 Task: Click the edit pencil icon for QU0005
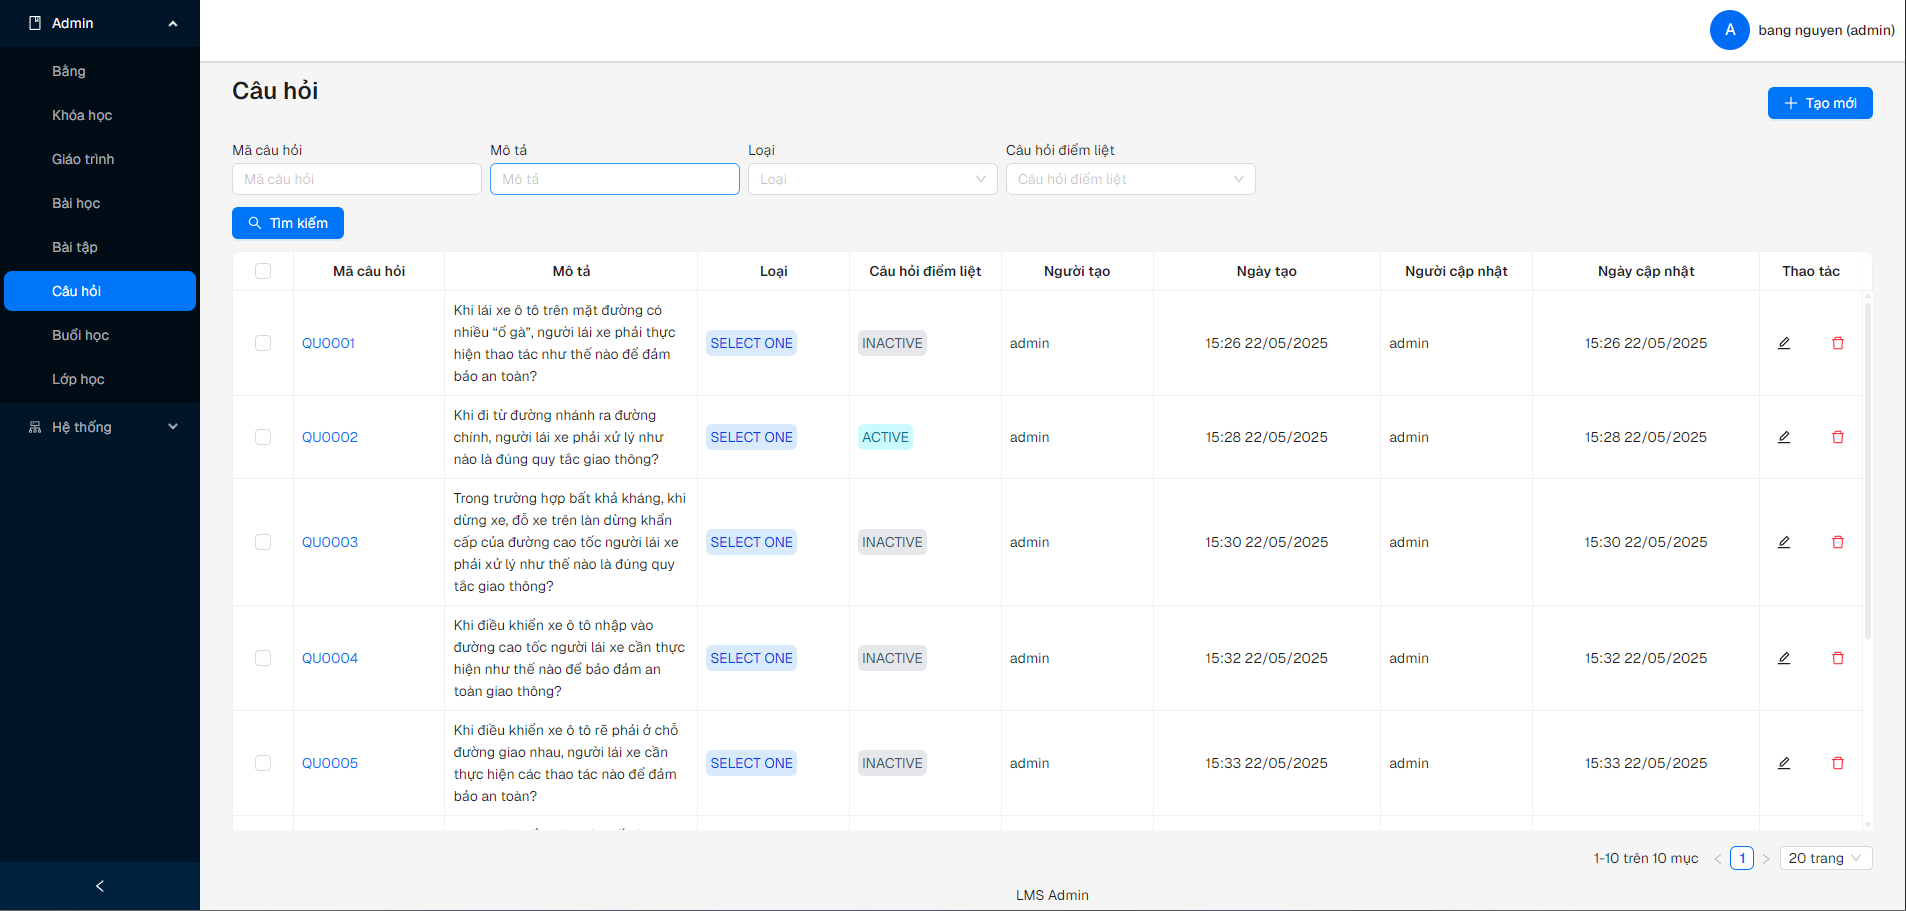point(1783,763)
